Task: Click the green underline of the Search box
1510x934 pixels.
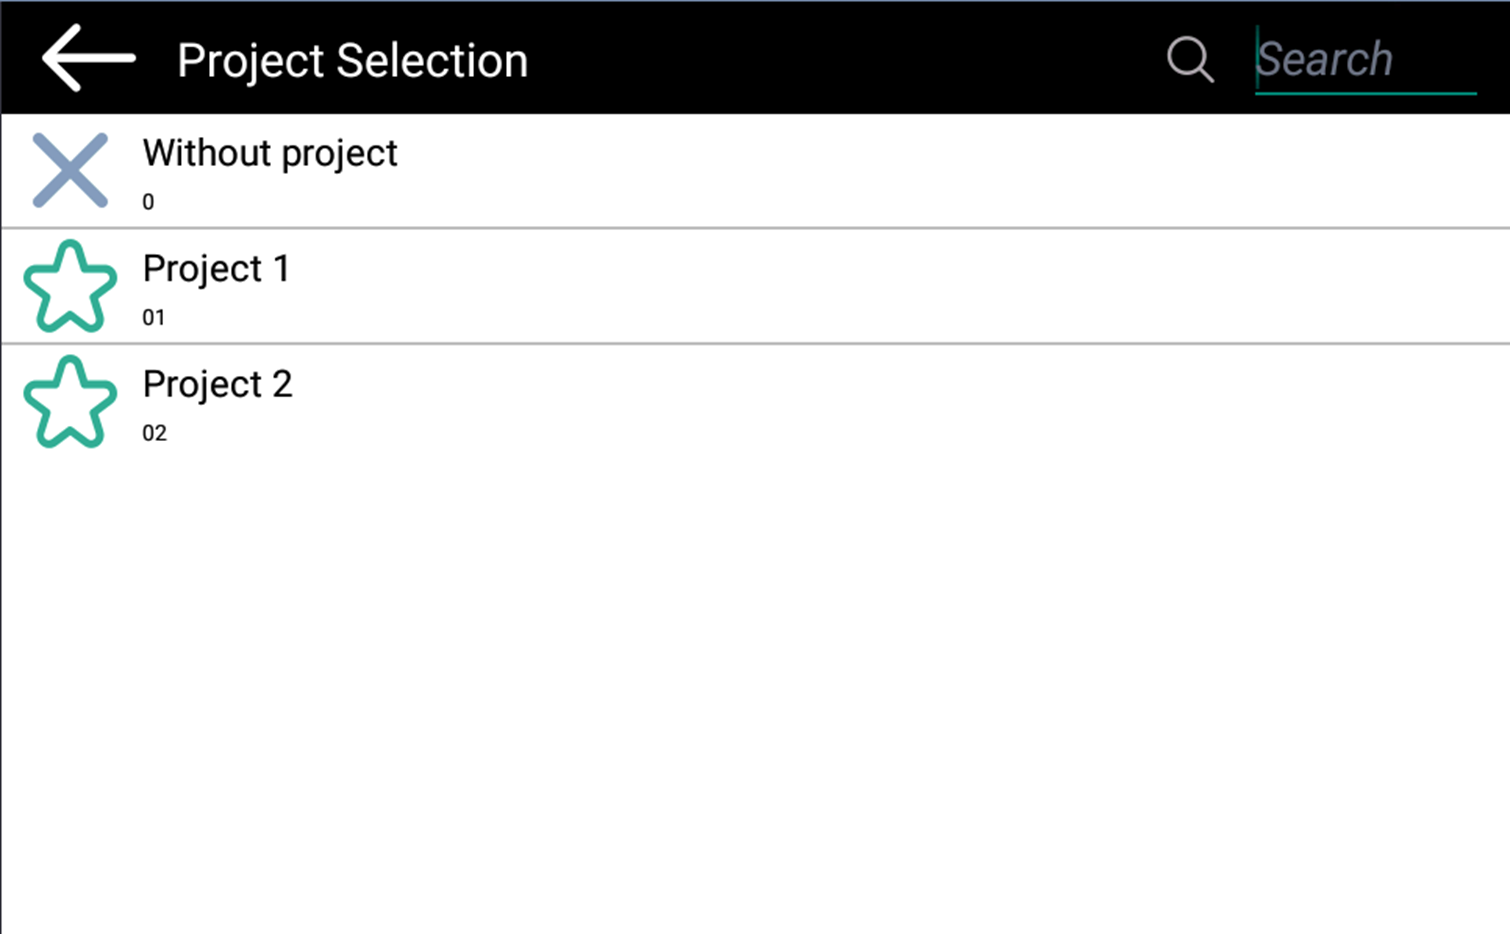Action: (x=1365, y=93)
